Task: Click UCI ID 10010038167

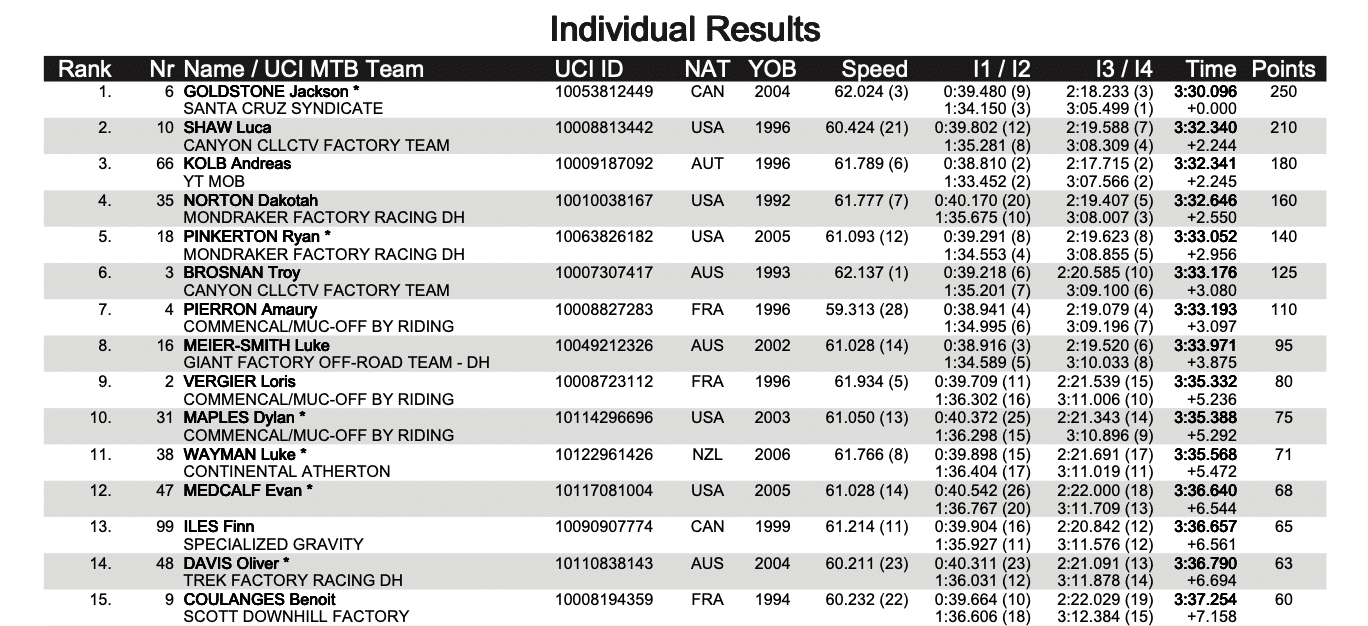Action: pos(604,200)
